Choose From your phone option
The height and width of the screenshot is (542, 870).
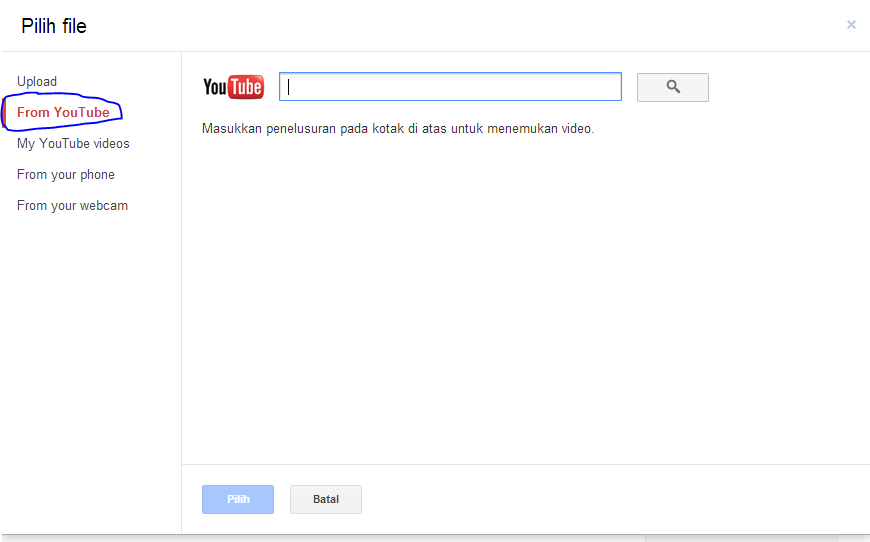coord(66,175)
